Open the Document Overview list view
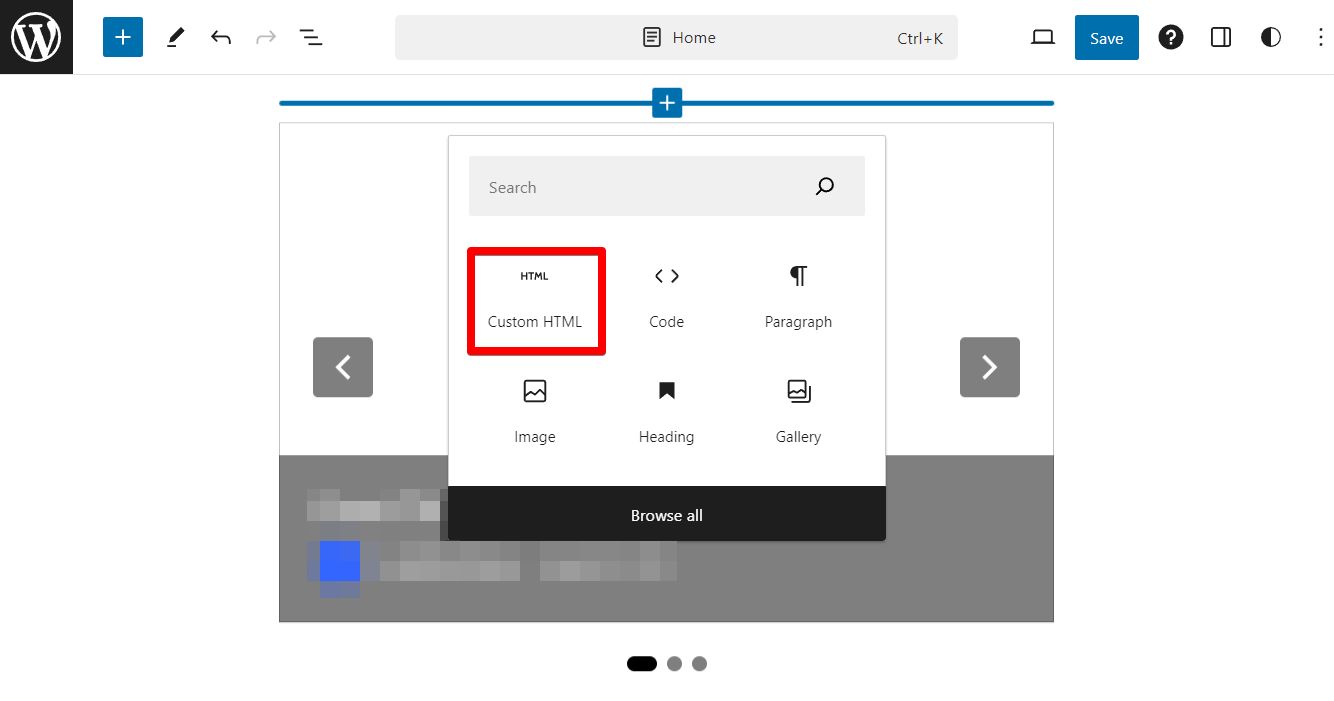The width and height of the screenshot is (1334, 701). pyautogui.click(x=311, y=37)
